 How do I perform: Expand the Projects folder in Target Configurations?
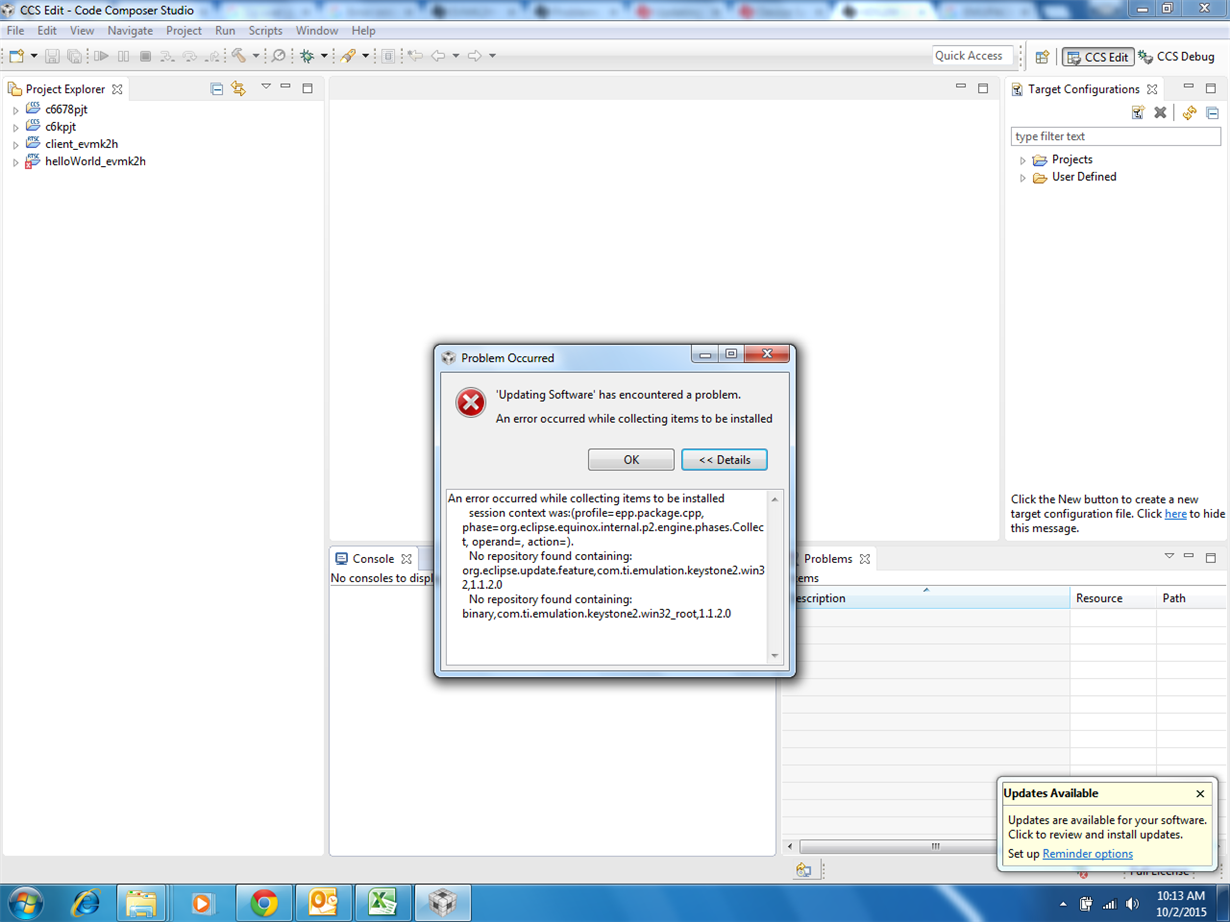click(x=1023, y=160)
